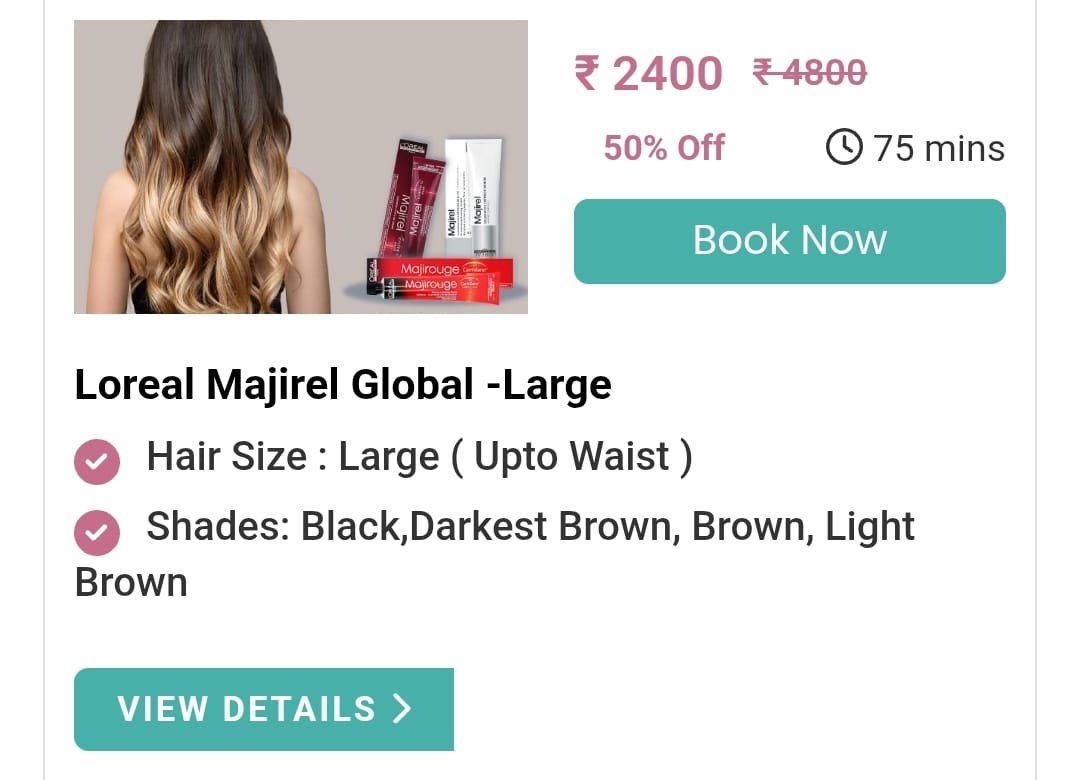This screenshot has width=1080, height=780.
Task: Click the struck-through ₹4800 original price
Action: (809, 72)
